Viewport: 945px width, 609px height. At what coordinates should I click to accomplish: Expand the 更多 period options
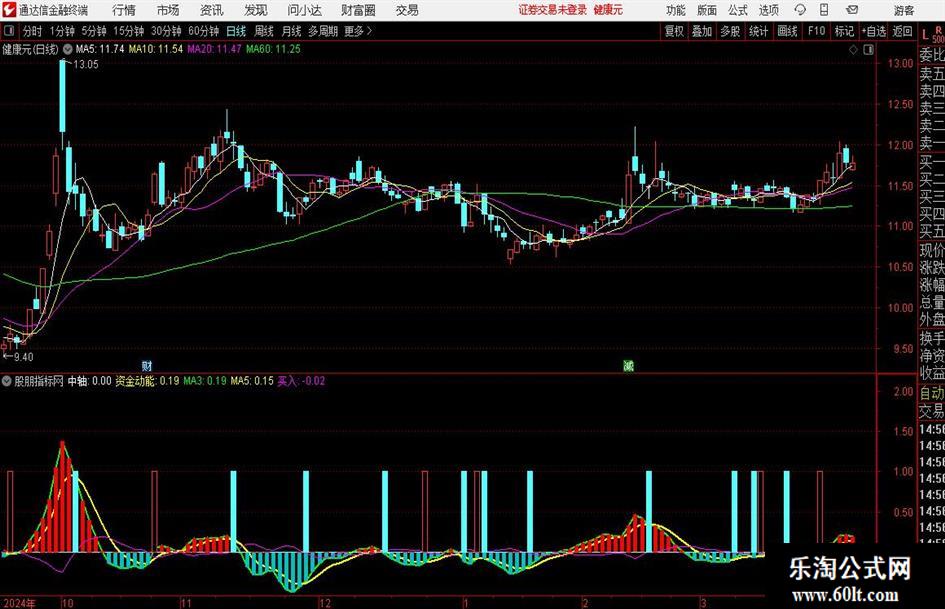[x=358, y=31]
